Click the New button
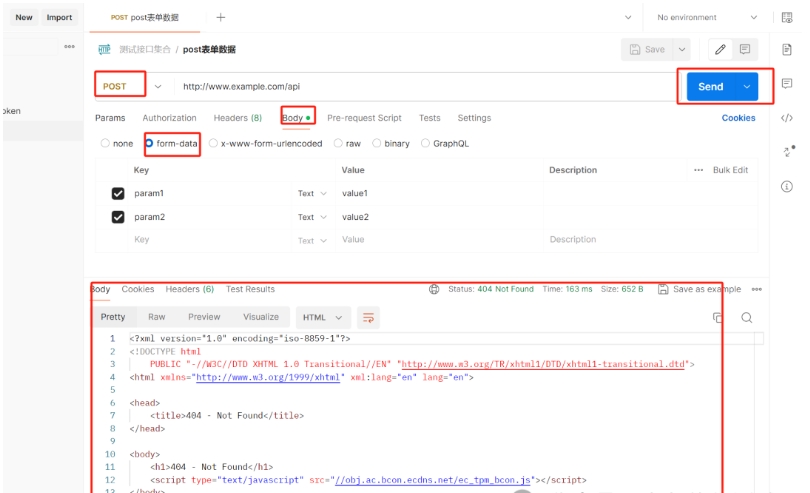The width and height of the screenshot is (810, 493). (x=24, y=18)
